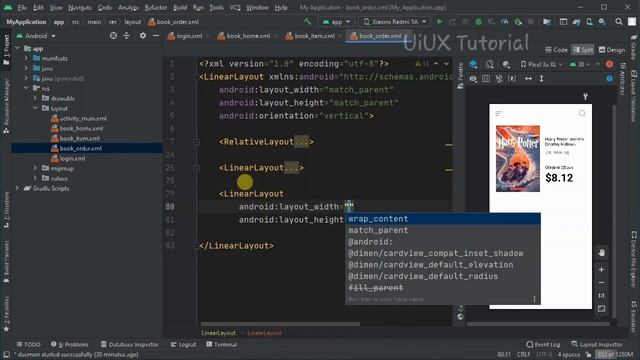Click the vertical expand arrows icon
The image size is (640, 360).
tap(541, 78)
